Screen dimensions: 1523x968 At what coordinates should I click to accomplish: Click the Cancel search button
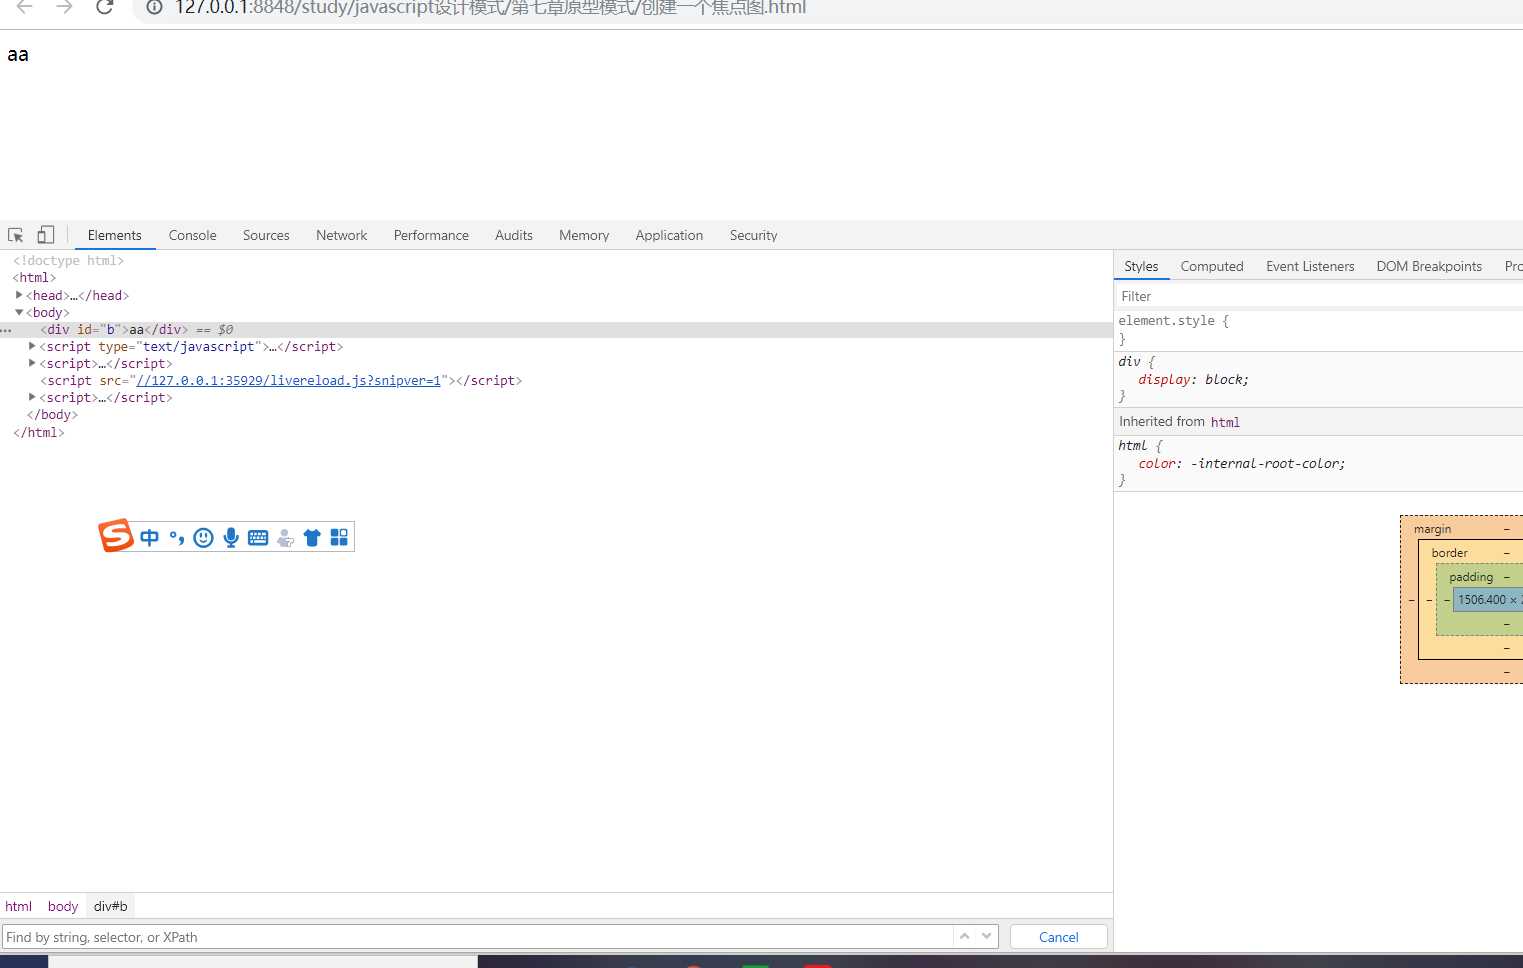tap(1058, 937)
